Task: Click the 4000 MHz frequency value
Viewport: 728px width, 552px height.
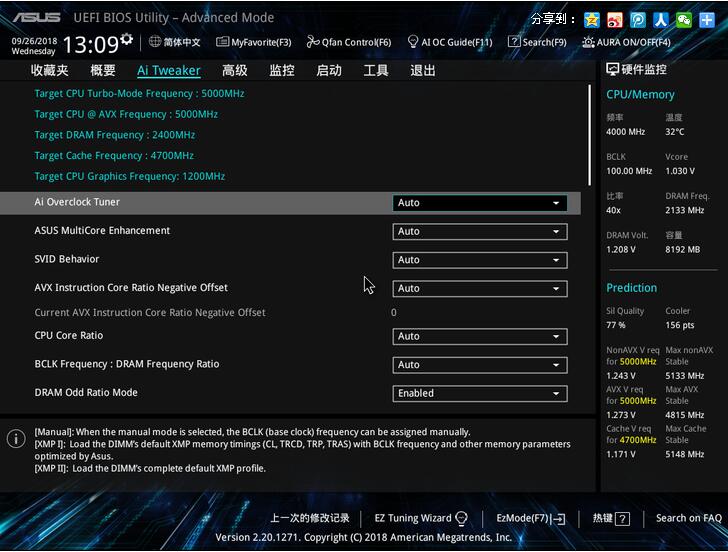Action: (625, 132)
